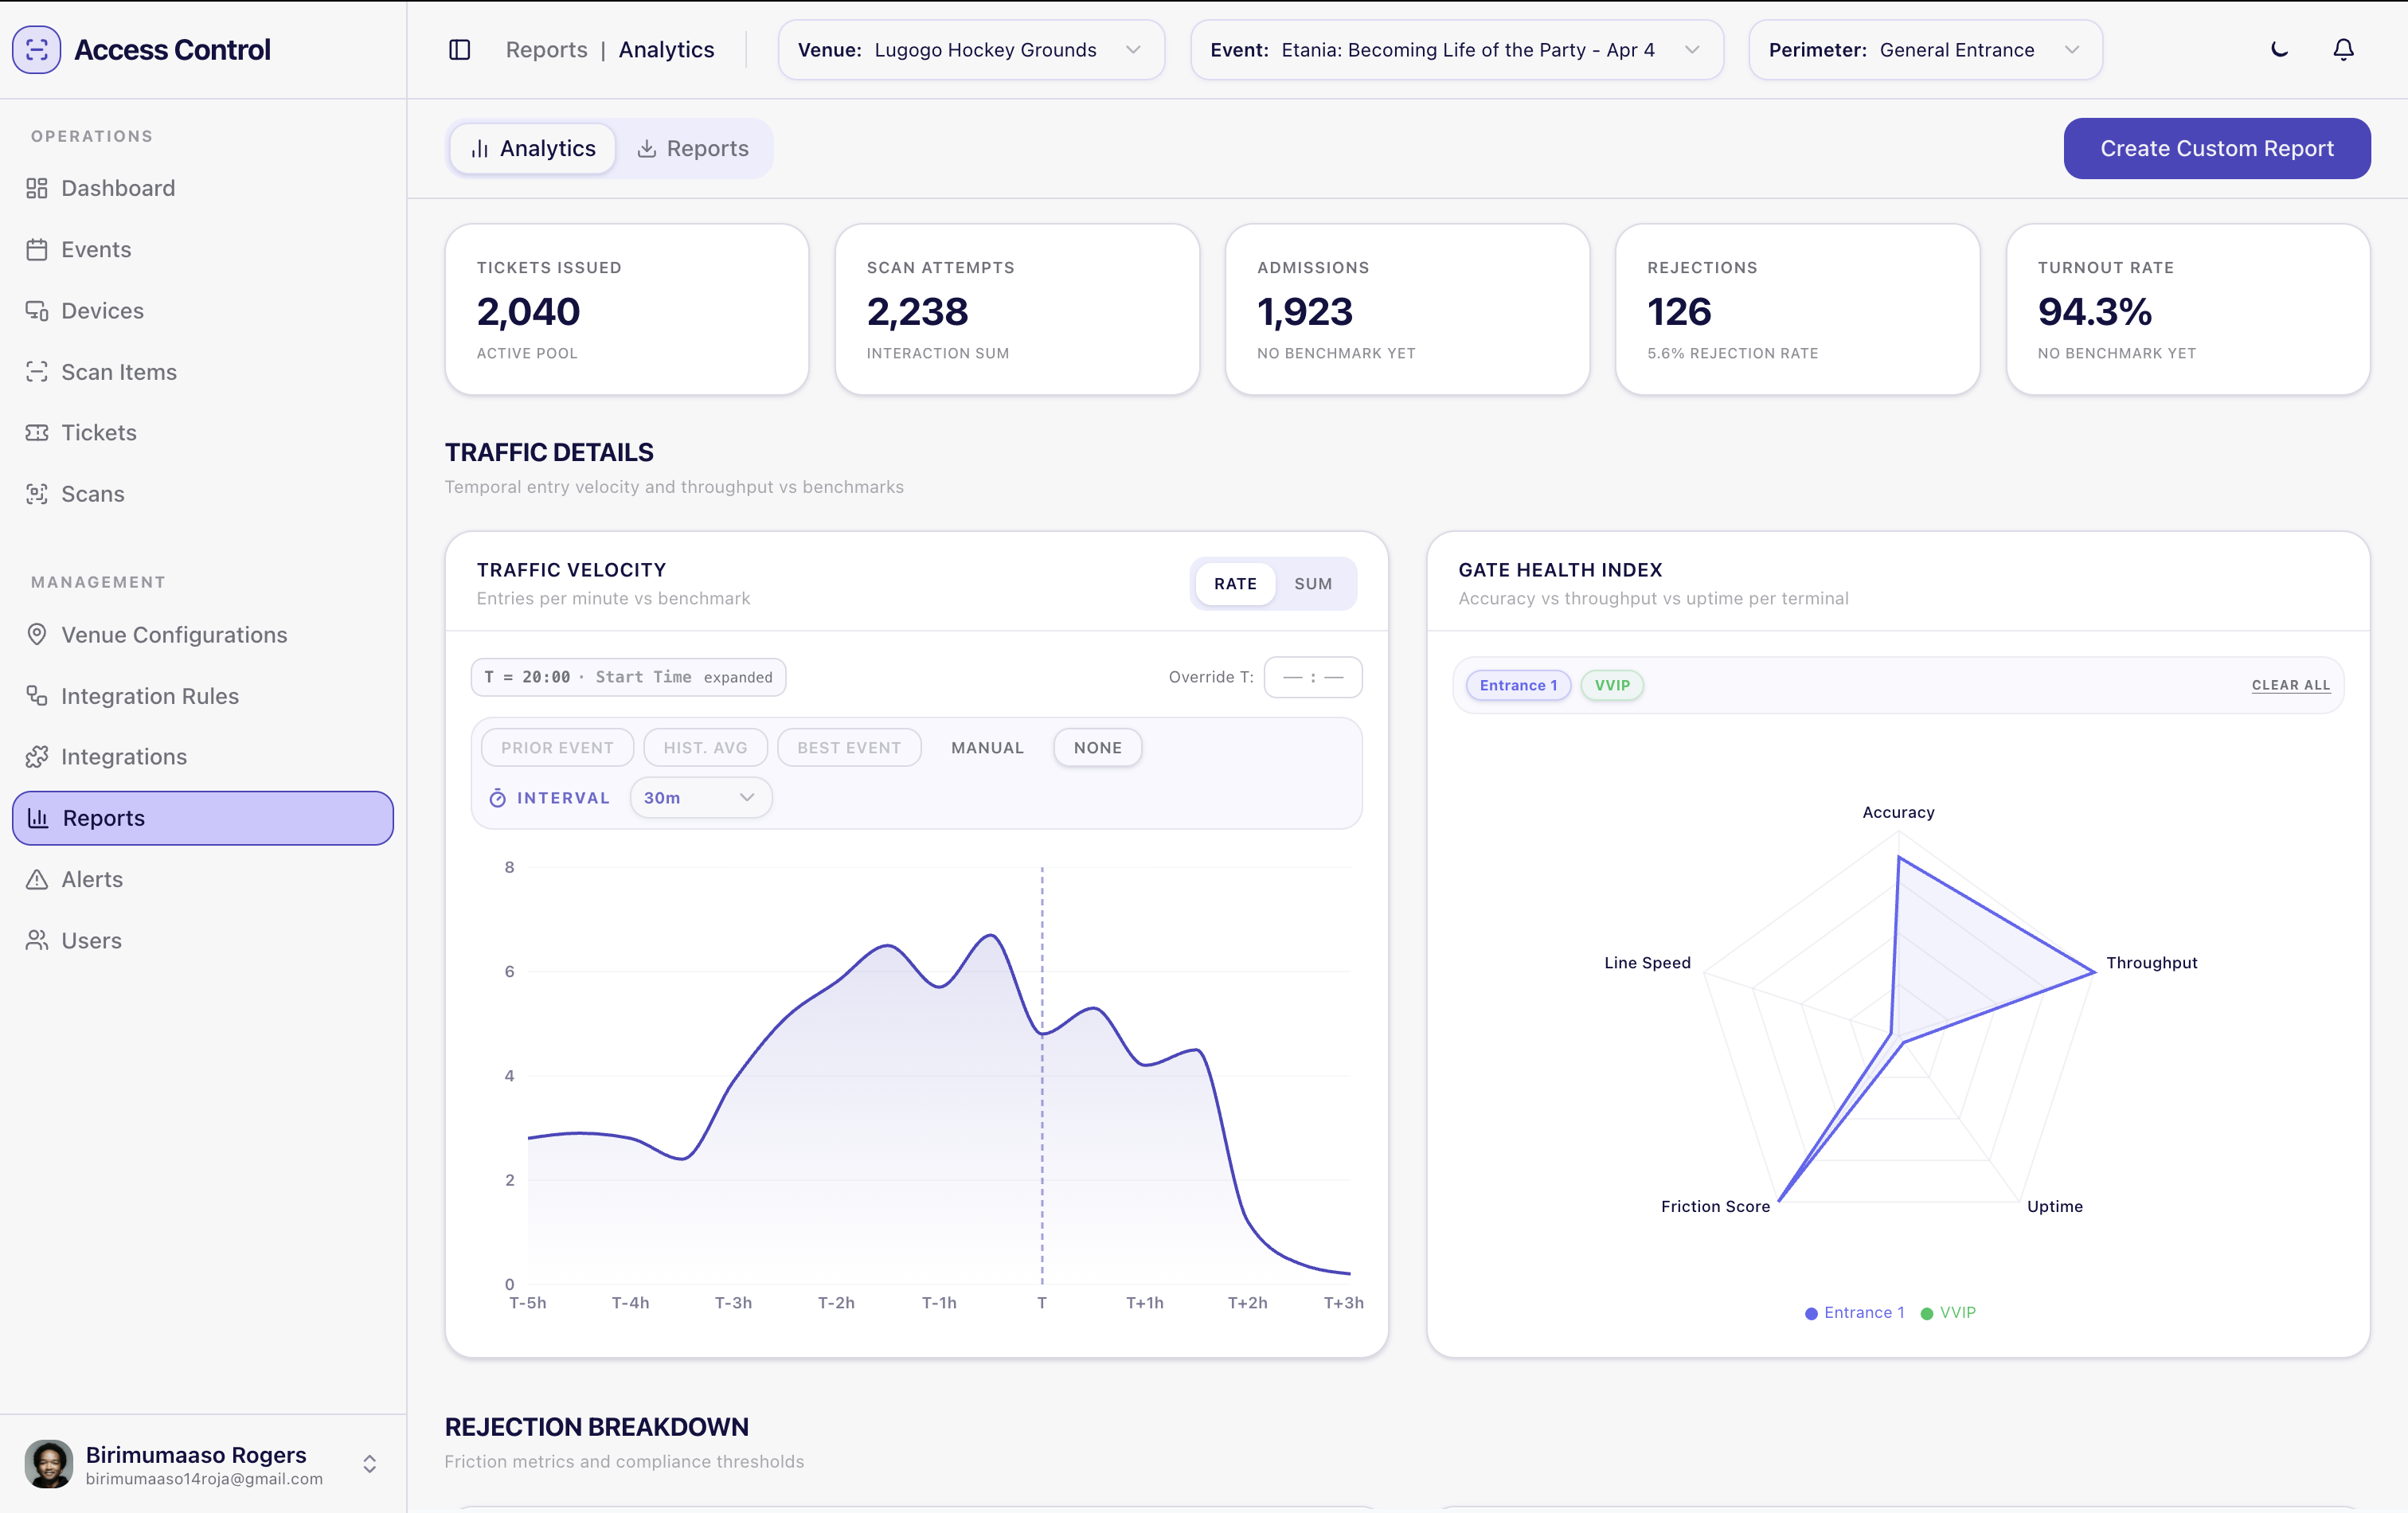This screenshot has width=2408, height=1513.
Task: Click the CLEAR ALL link
Action: point(2290,685)
